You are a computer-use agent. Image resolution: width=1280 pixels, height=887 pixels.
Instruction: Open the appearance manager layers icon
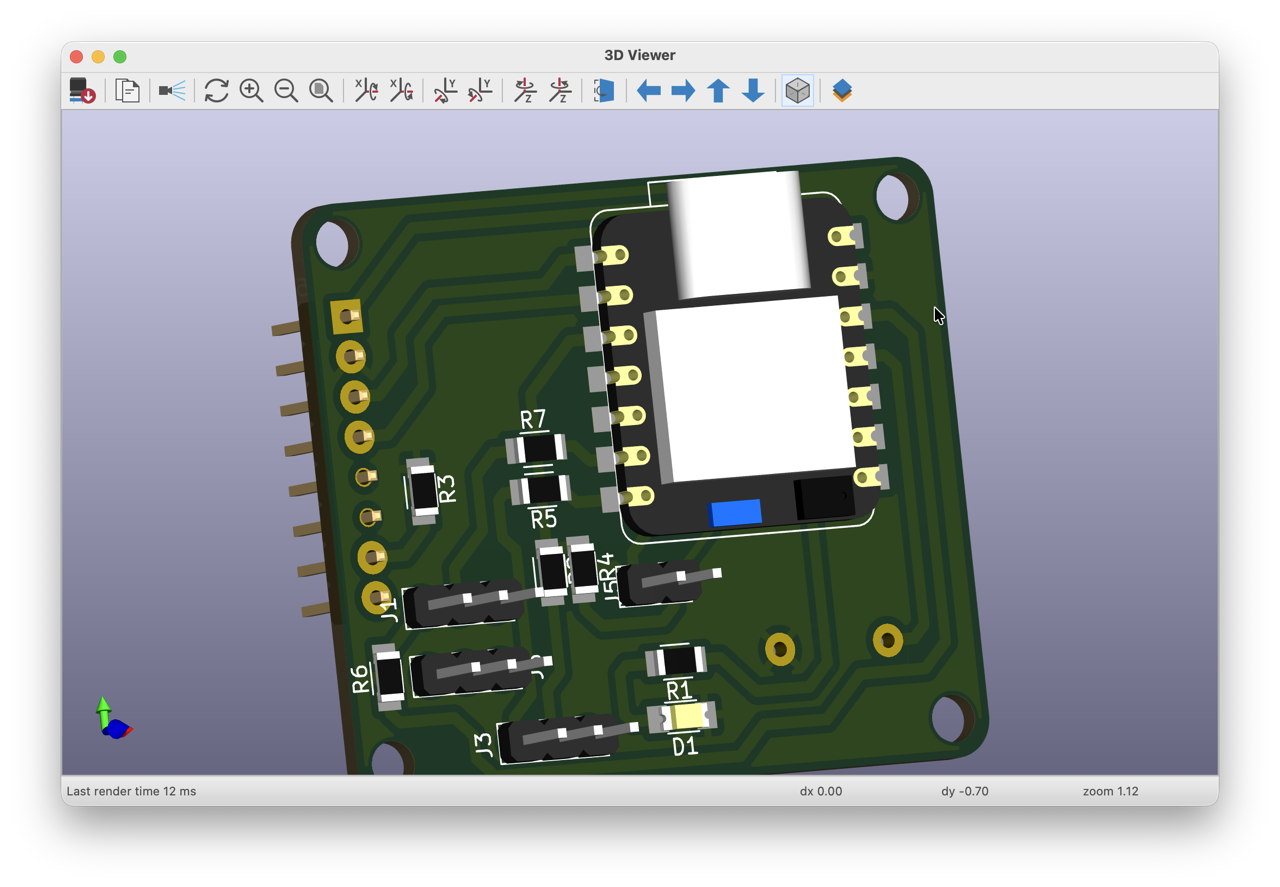842,91
